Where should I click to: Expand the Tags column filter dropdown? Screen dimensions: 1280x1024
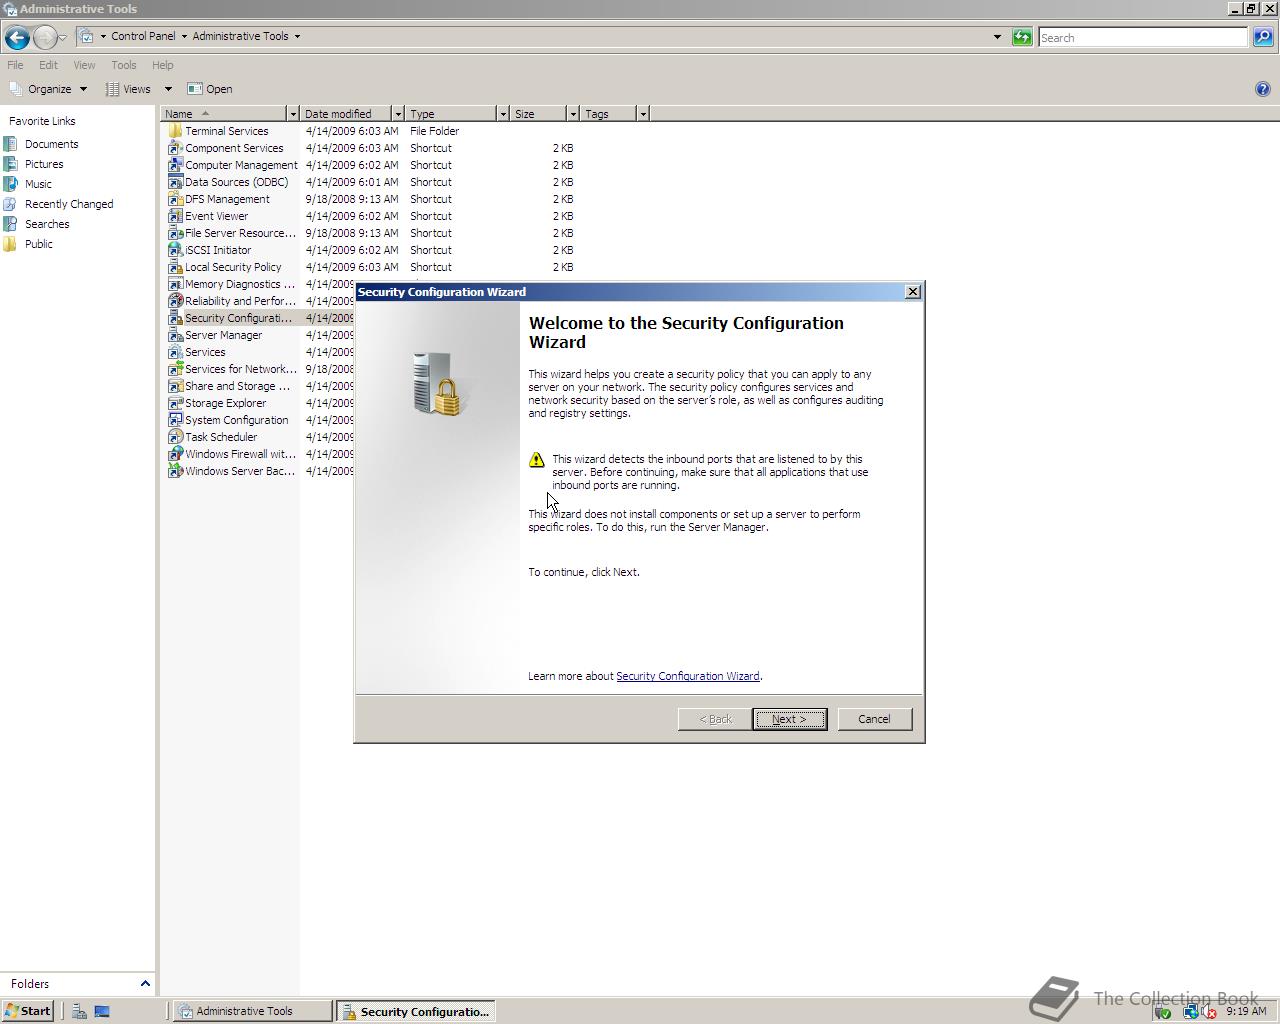coord(642,114)
